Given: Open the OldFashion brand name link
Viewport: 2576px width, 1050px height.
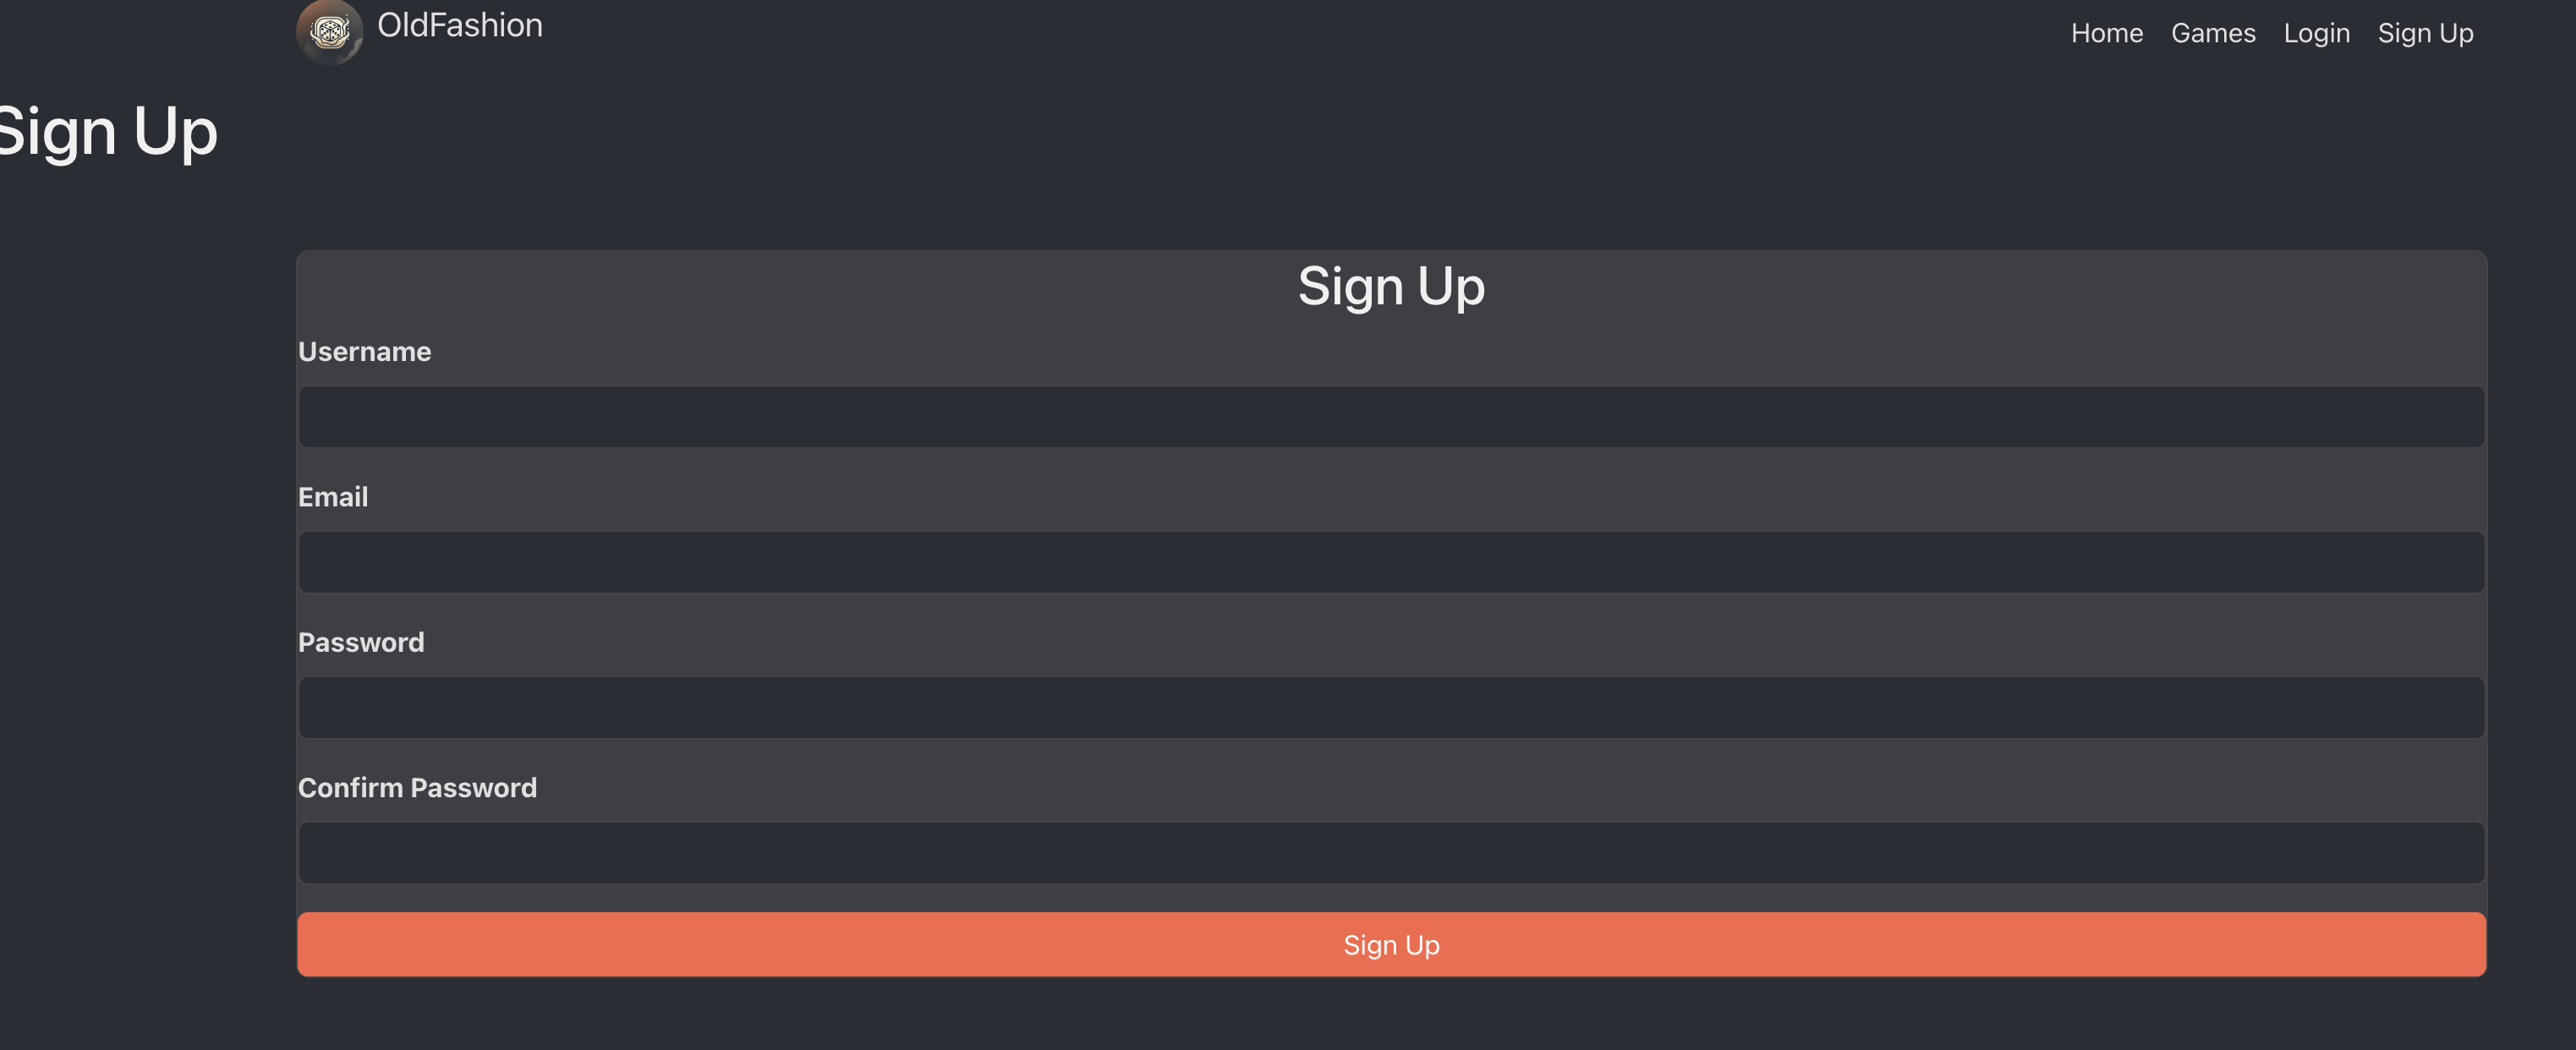Looking at the screenshot, I should 460,25.
